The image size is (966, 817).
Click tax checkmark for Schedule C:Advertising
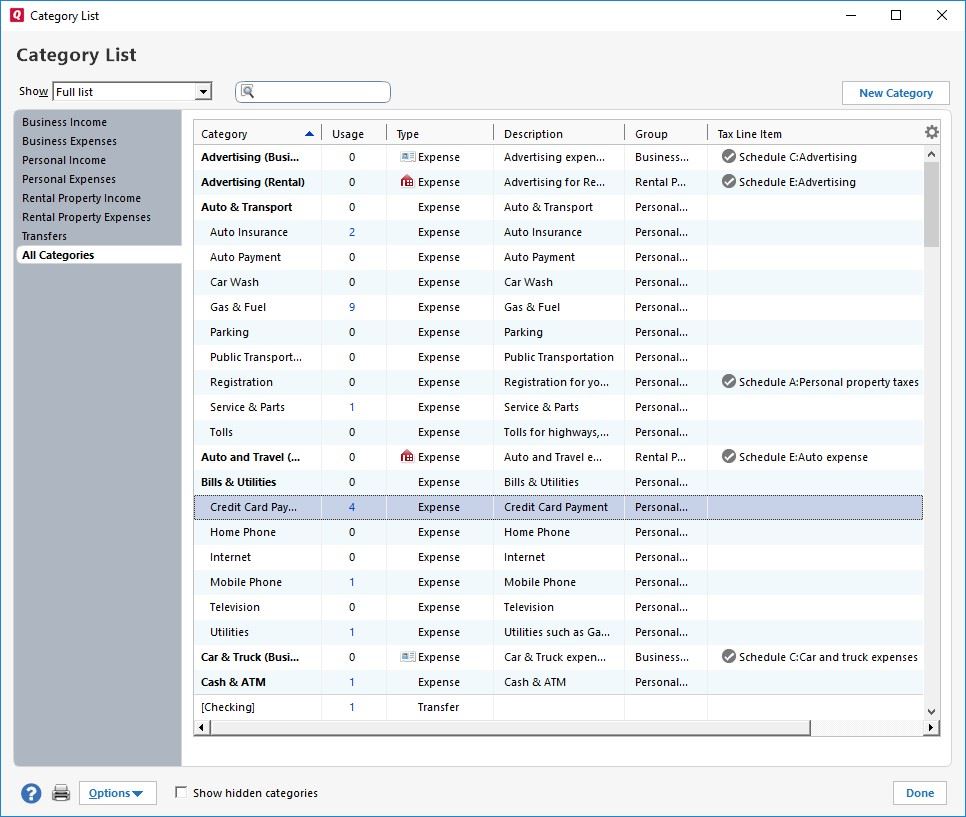pos(728,157)
